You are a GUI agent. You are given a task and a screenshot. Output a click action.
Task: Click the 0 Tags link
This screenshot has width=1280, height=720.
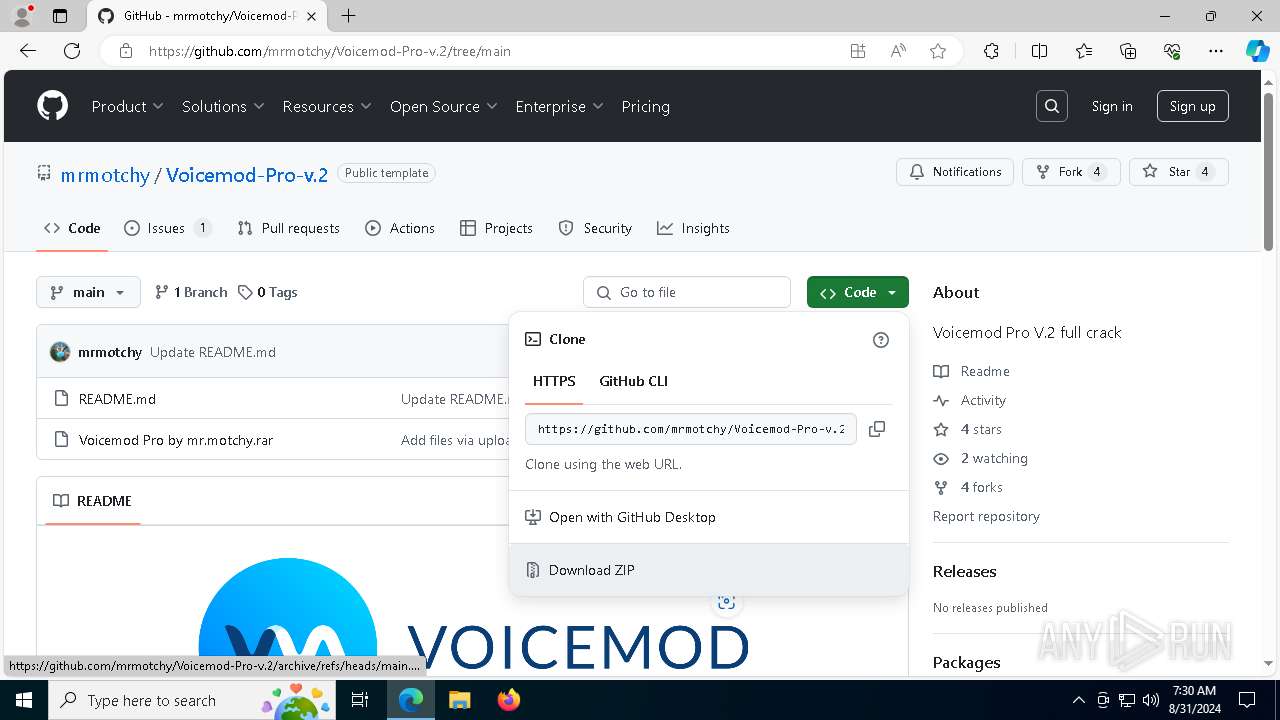(268, 292)
